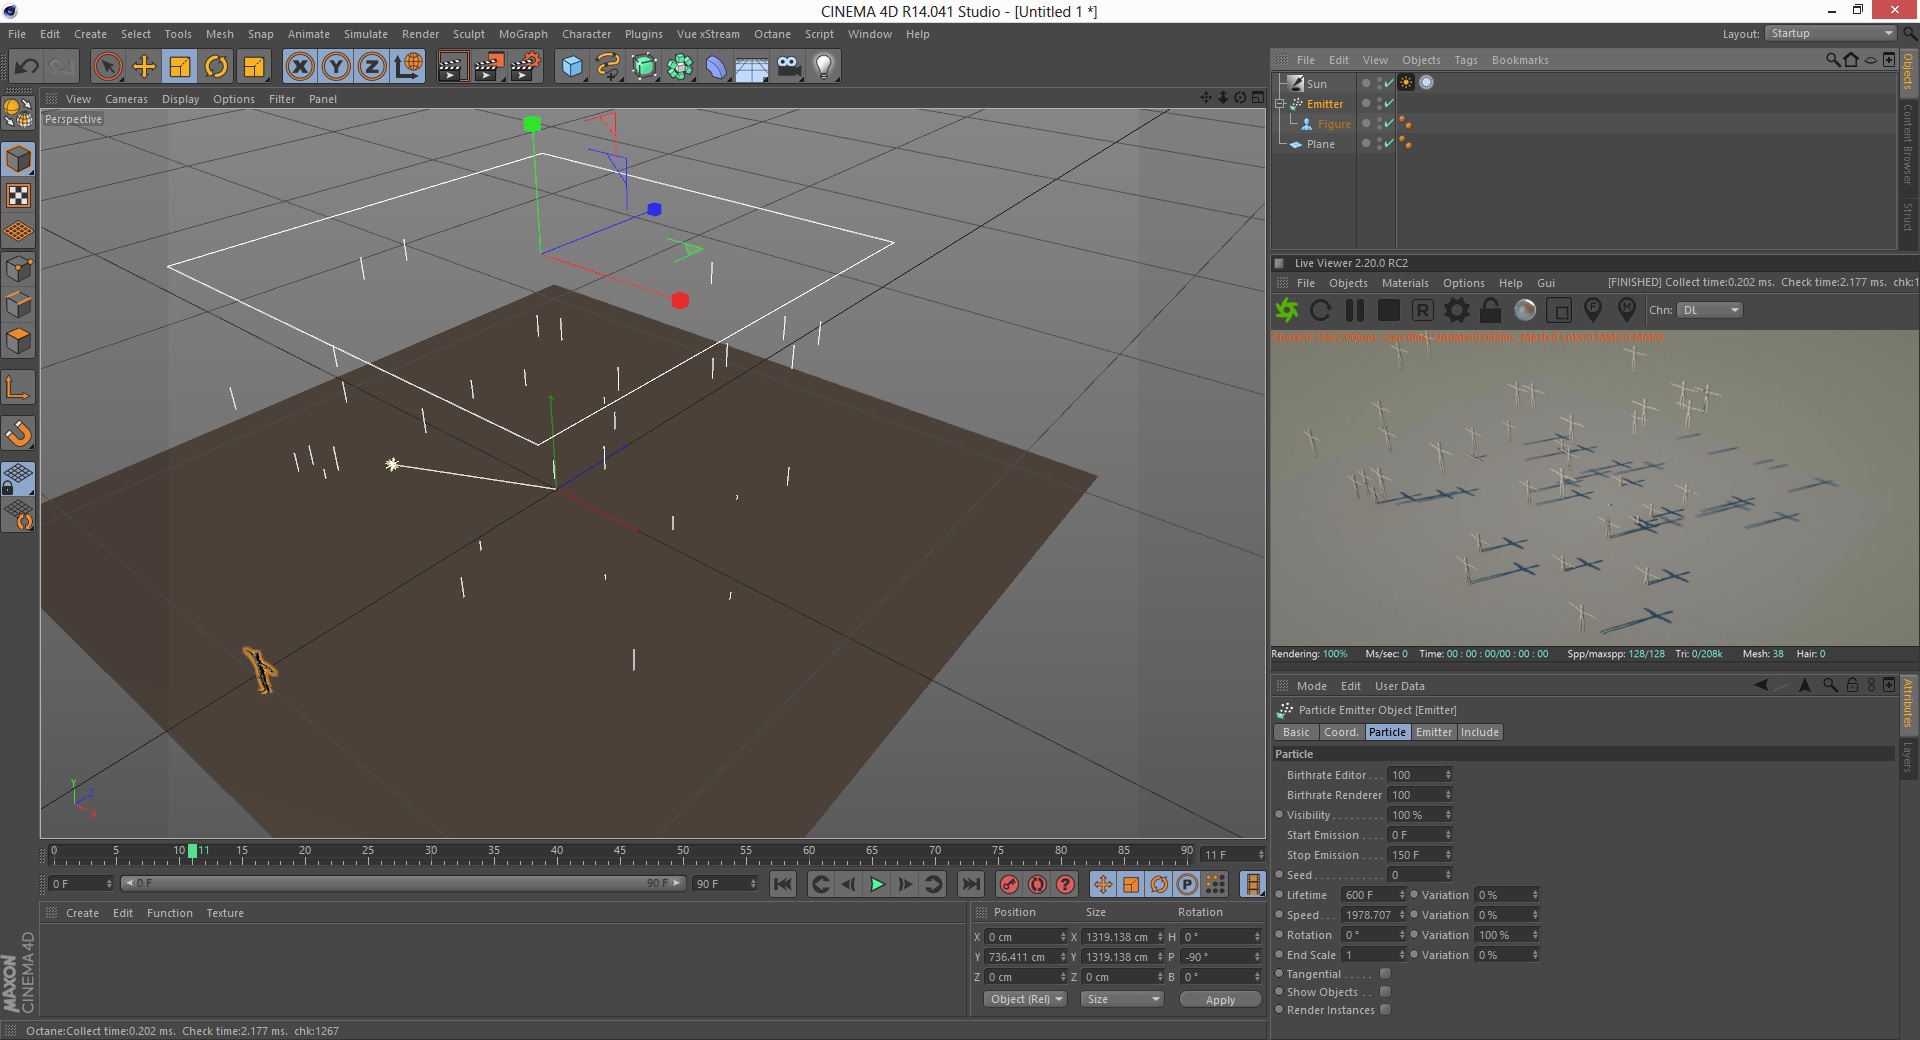Open the Chn DL channel dropdown
The width and height of the screenshot is (1920, 1040).
[x=1710, y=310]
